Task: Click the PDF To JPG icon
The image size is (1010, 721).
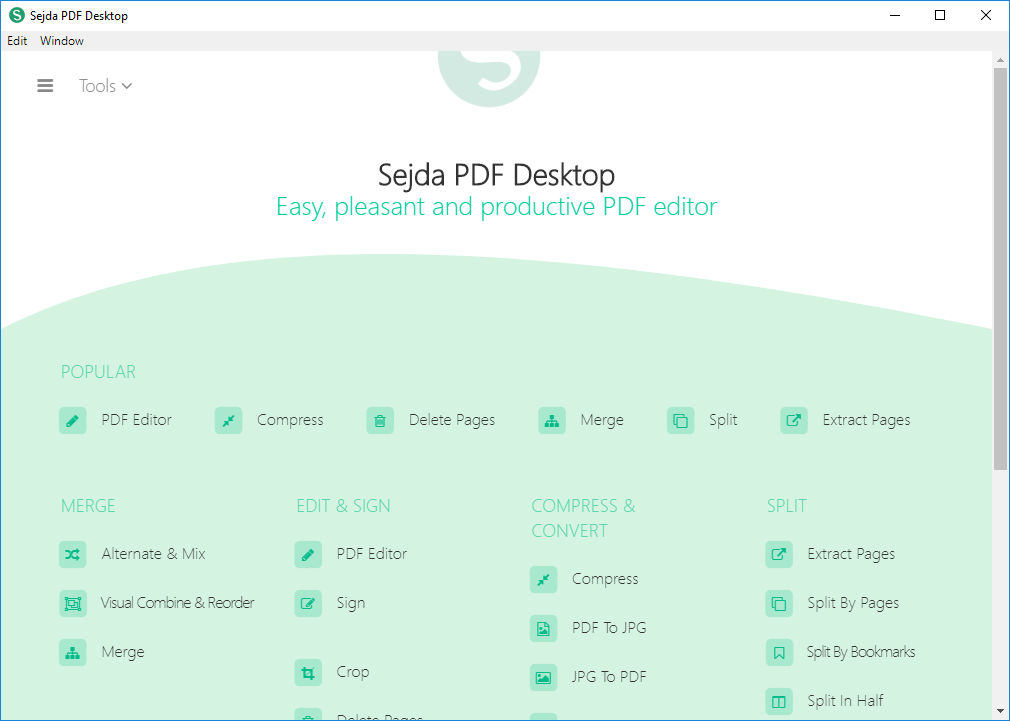Action: [543, 629]
